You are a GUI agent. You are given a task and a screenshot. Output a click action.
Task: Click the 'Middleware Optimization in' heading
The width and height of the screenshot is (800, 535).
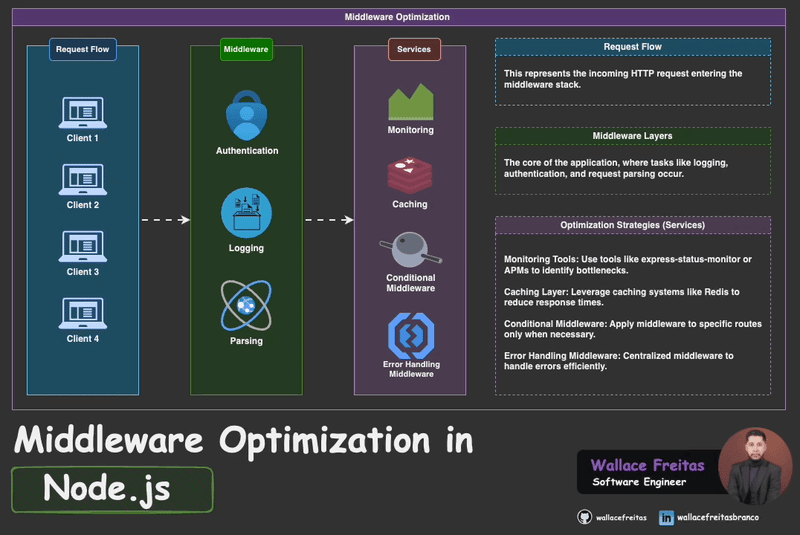[244, 440]
